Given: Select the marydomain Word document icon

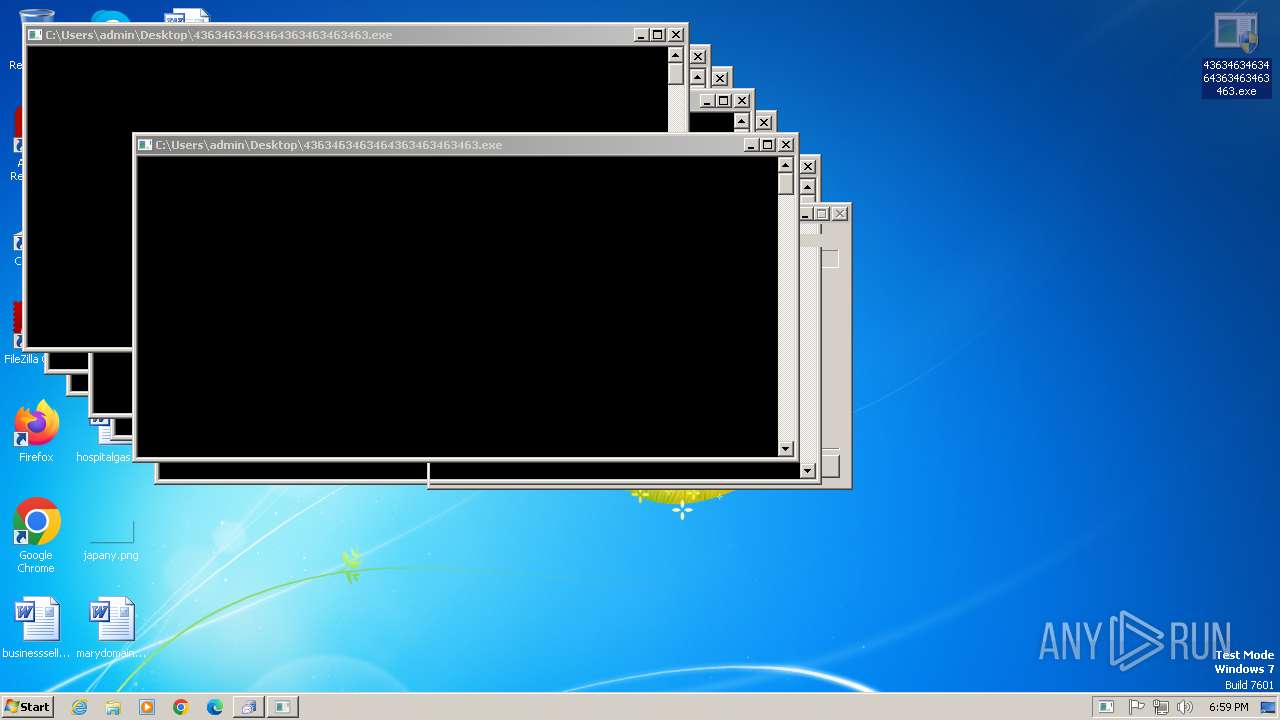Looking at the screenshot, I should click(111, 628).
